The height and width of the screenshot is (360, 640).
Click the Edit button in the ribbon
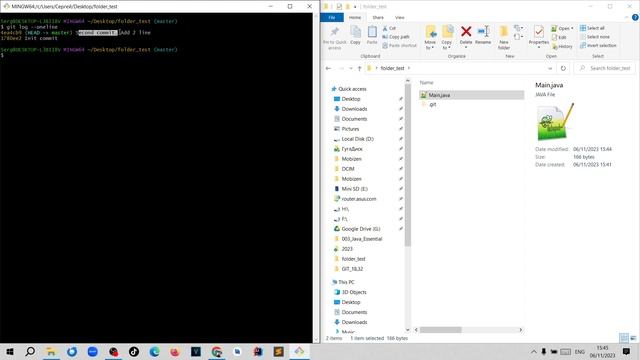click(559, 37)
